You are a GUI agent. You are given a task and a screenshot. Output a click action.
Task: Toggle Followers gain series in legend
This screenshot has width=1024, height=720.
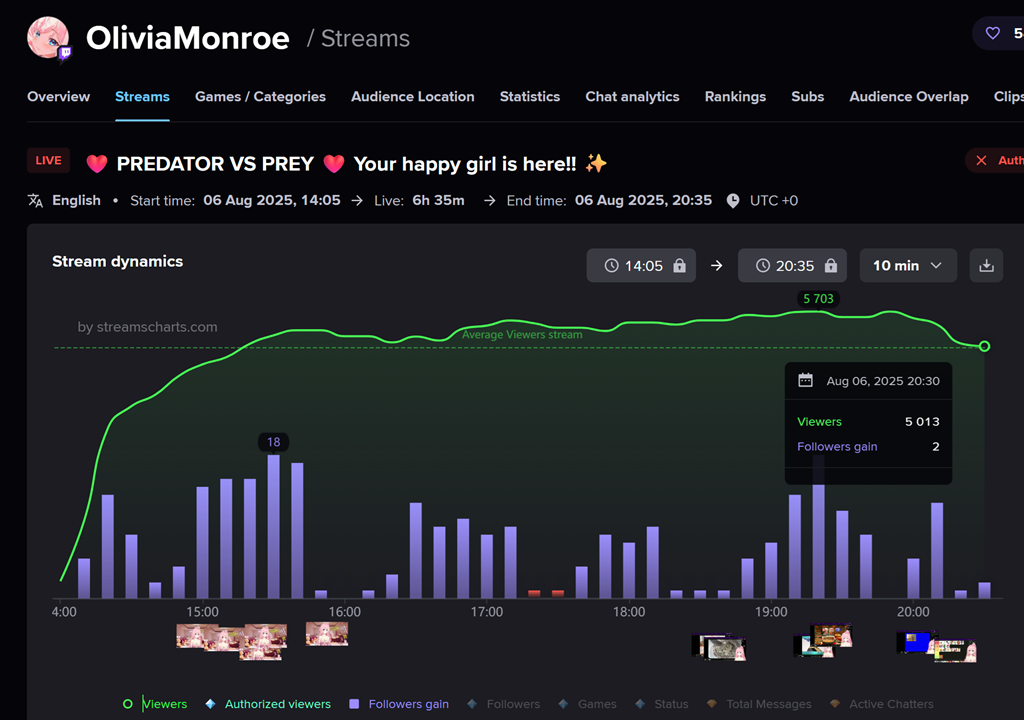click(x=399, y=704)
